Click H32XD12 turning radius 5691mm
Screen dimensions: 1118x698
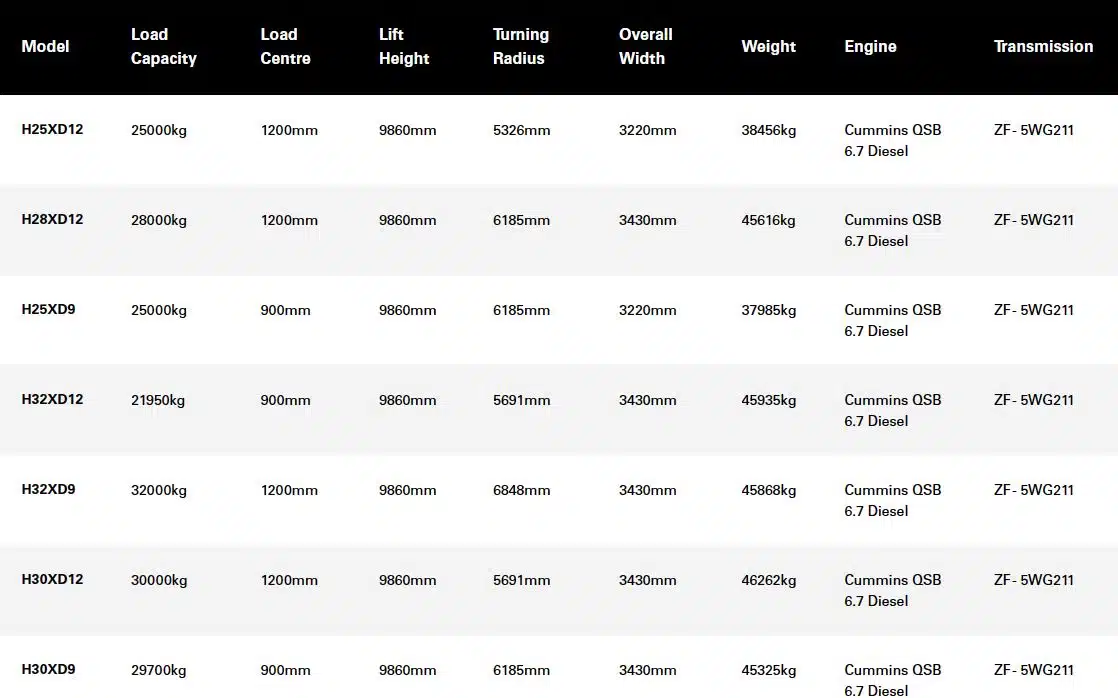[x=521, y=400]
